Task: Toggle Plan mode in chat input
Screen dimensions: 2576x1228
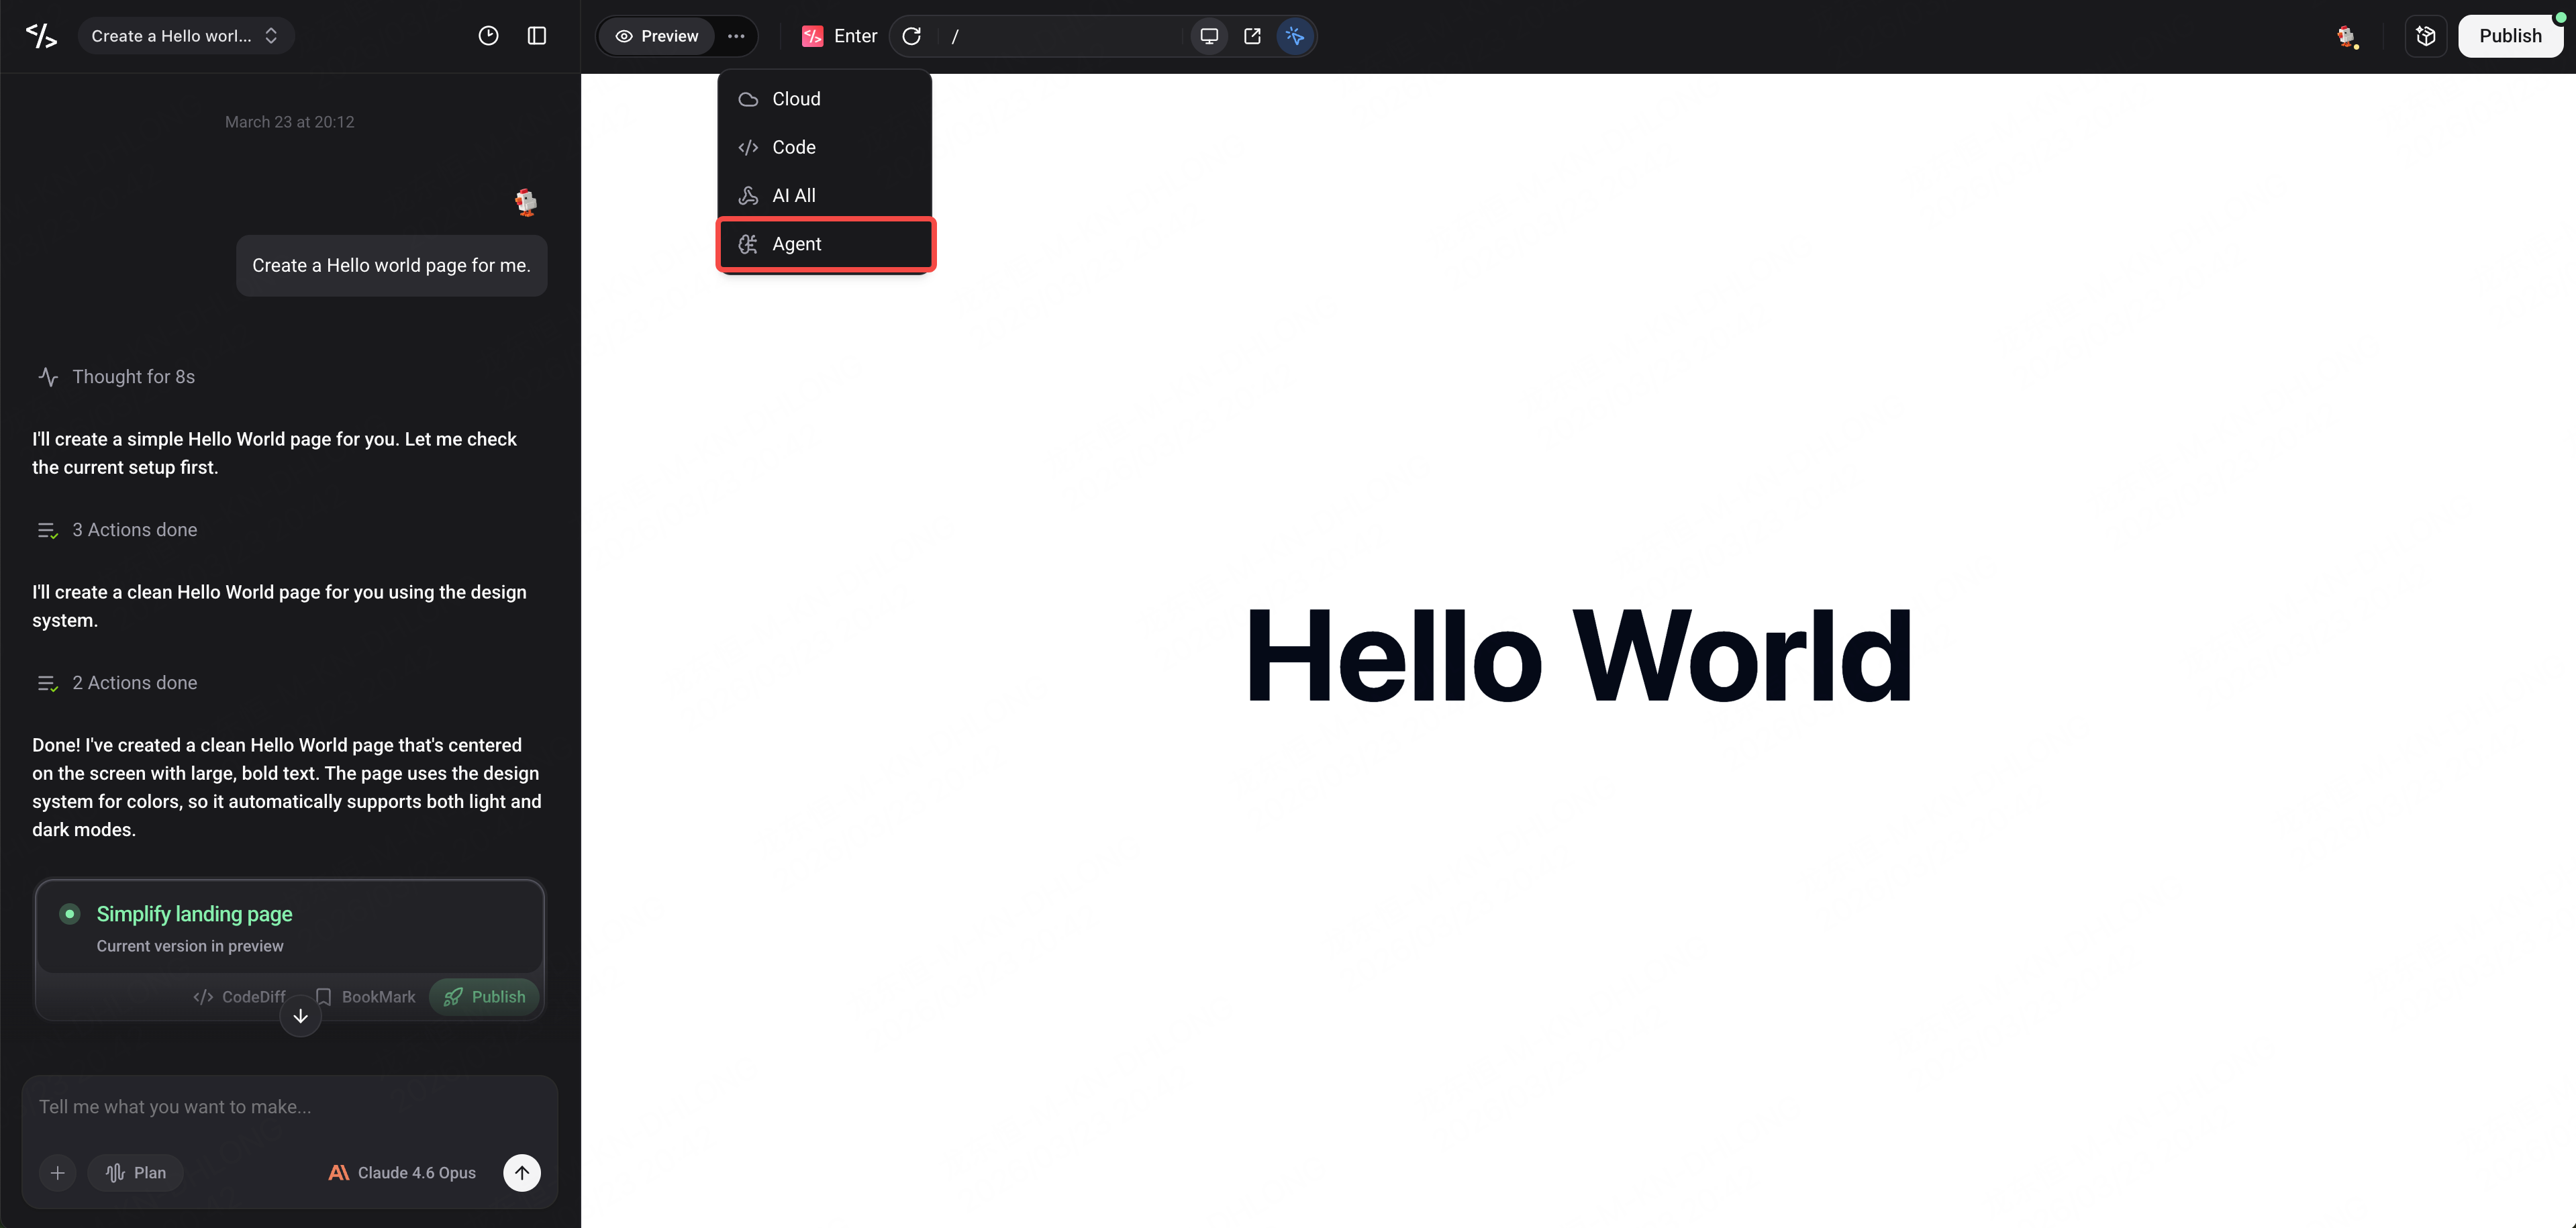Action: pos(136,1173)
